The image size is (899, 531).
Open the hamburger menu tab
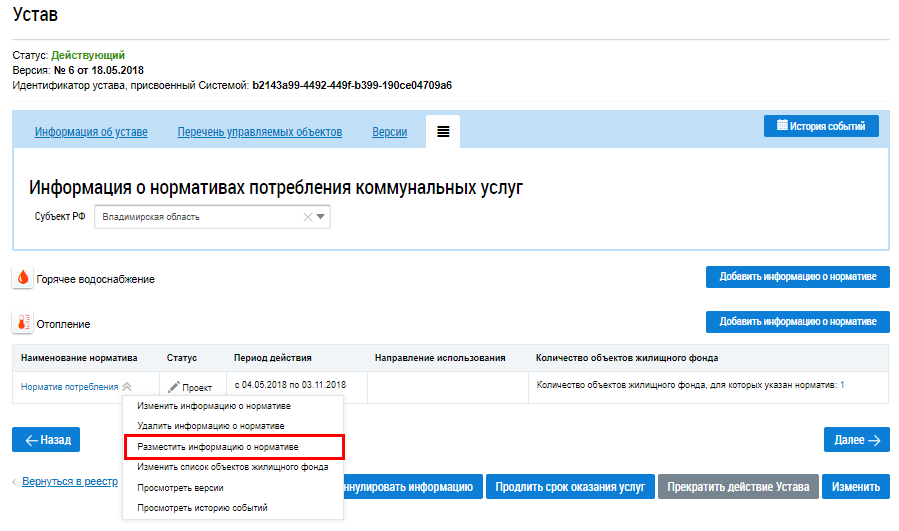click(x=443, y=132)
